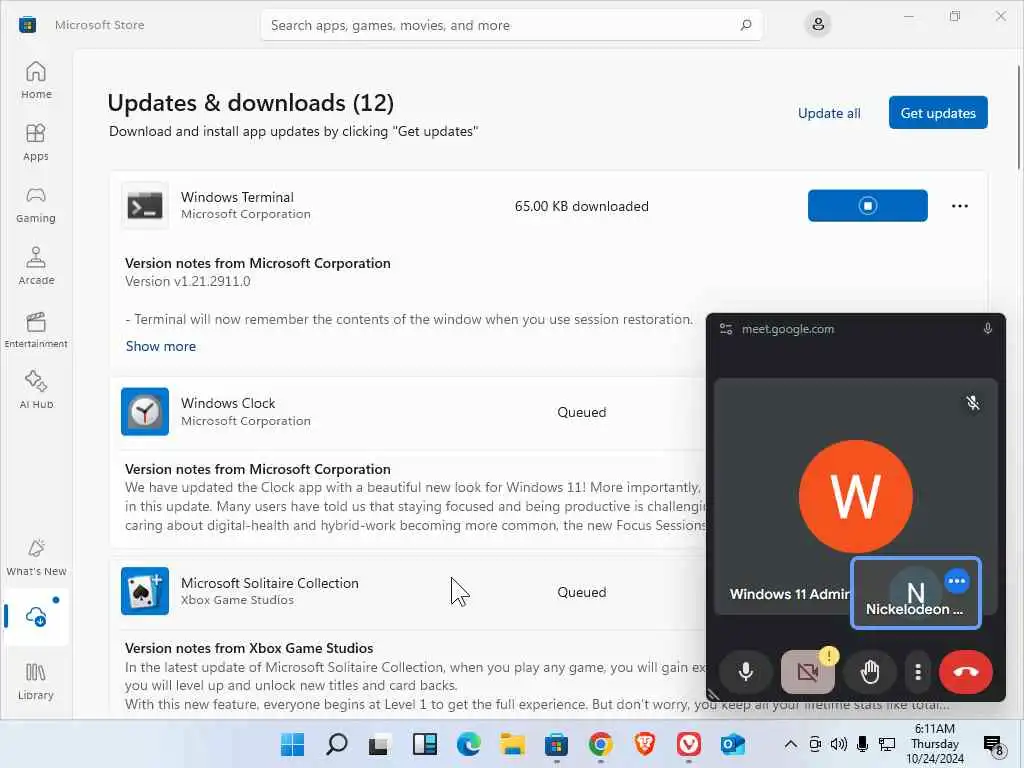Open Outlook from taskbar

click(x=733, y=744)
